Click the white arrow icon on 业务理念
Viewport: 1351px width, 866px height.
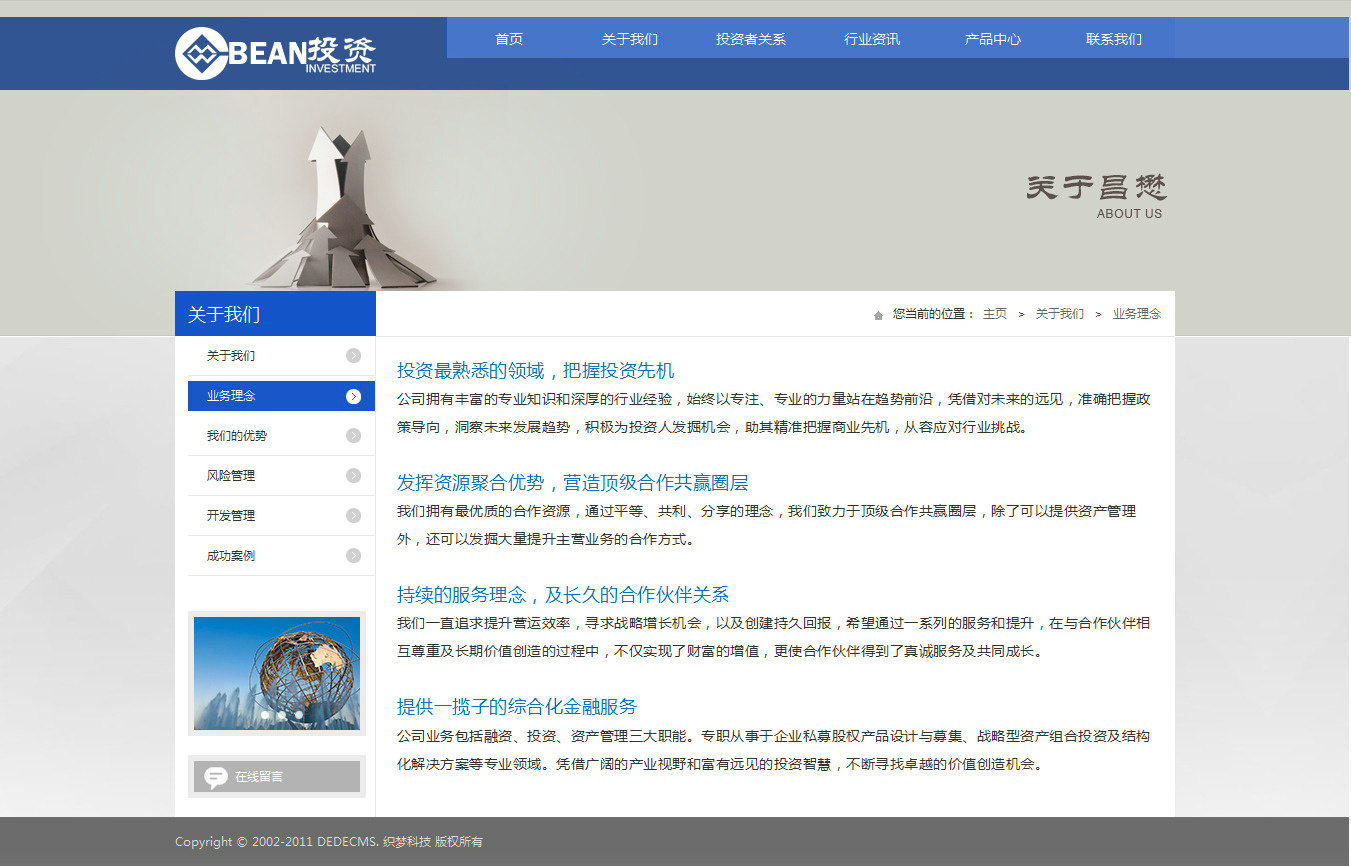point(353,396)
